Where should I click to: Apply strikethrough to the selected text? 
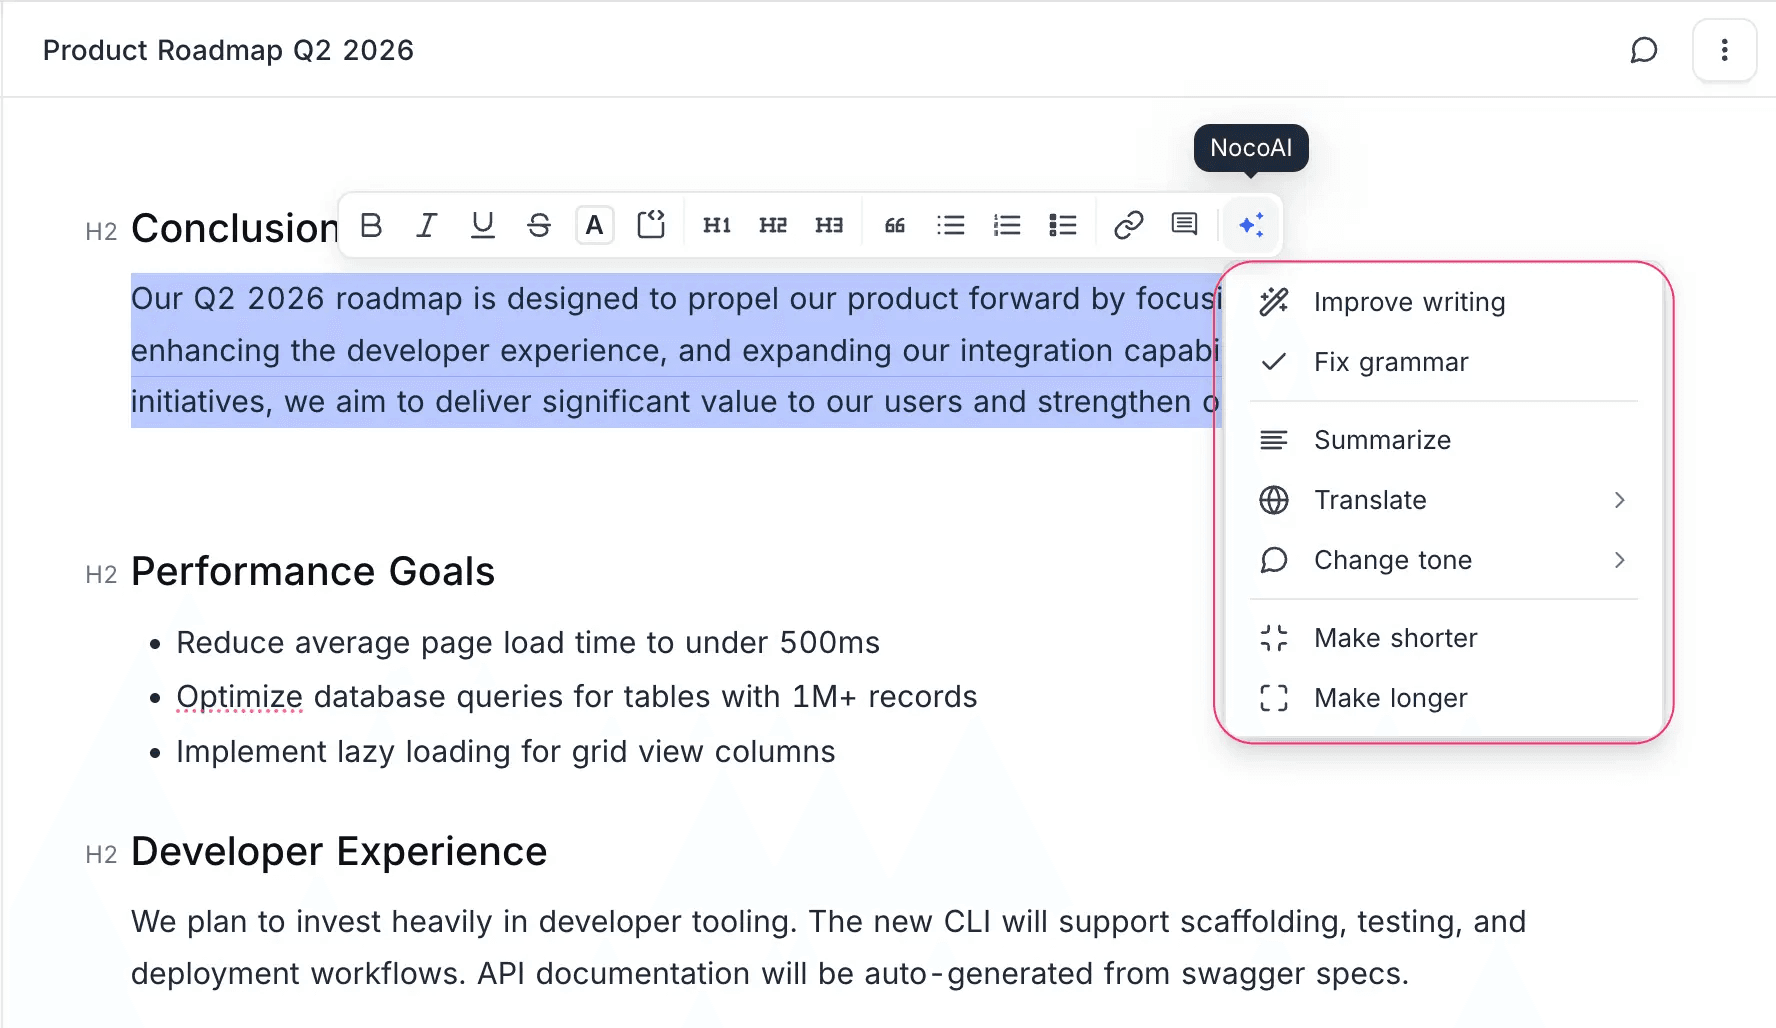[x=539, y=224]
